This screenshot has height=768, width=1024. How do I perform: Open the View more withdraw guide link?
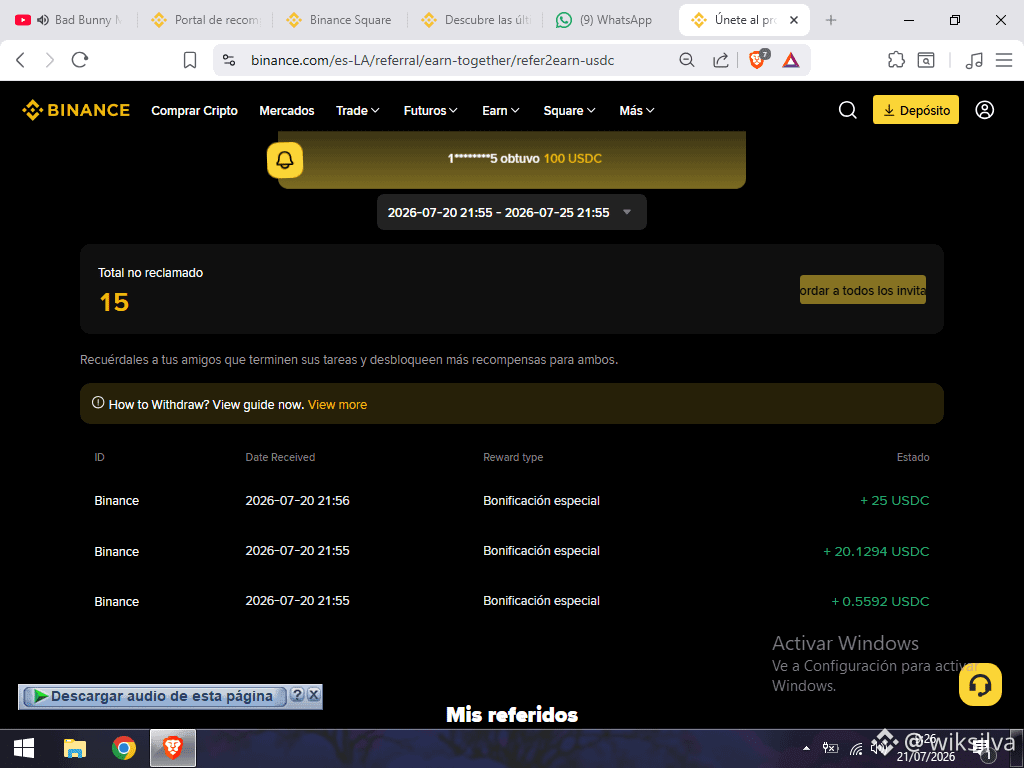[338, 405]
